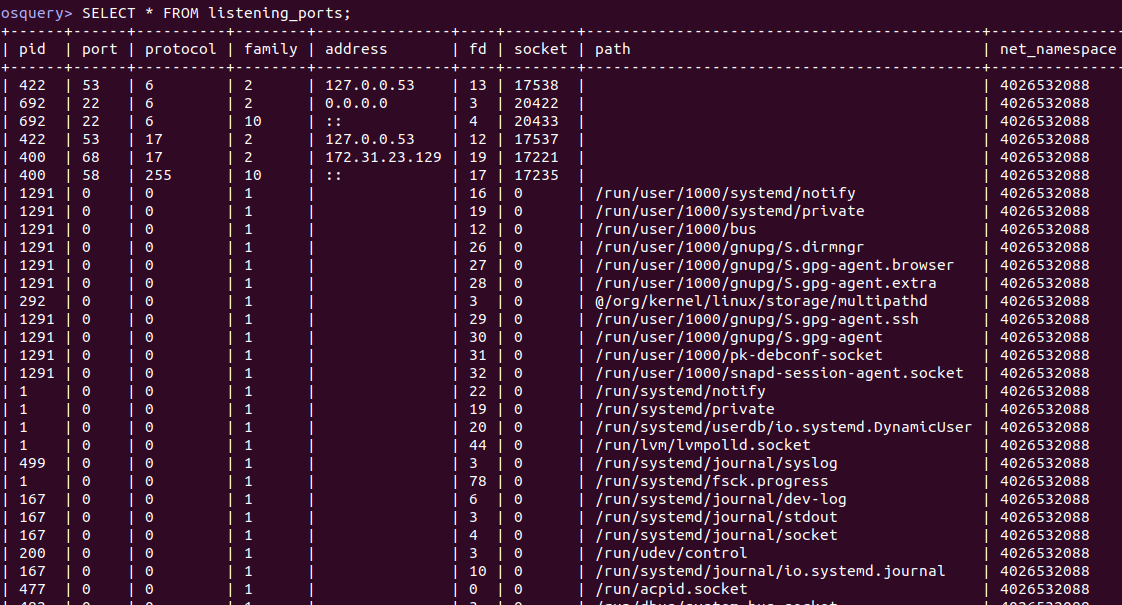Click the multipathd kernel storage path
This screenshot has width=1122, height=605.
pos(761,301)
